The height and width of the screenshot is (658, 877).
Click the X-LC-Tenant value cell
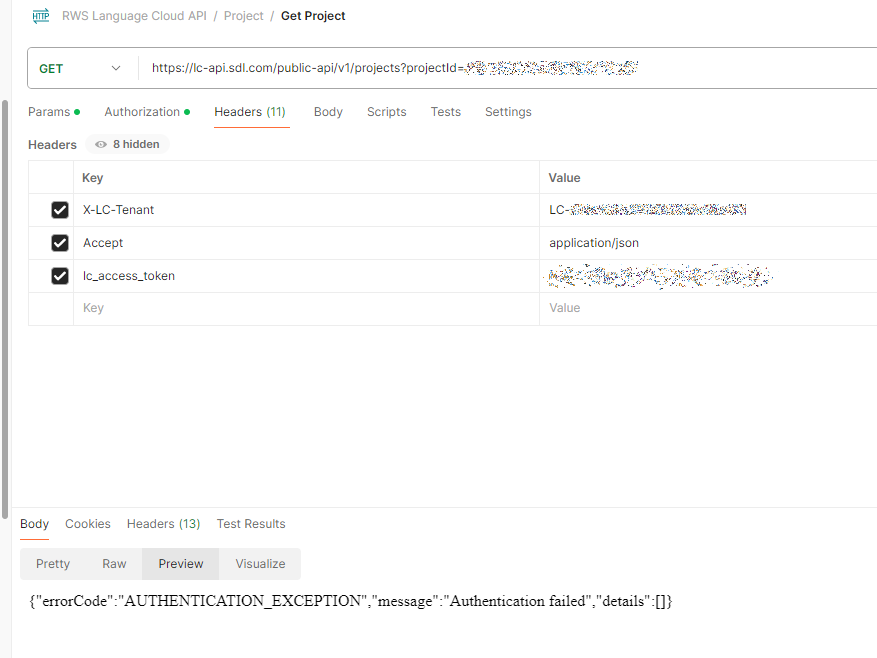(x=708, y=210)
